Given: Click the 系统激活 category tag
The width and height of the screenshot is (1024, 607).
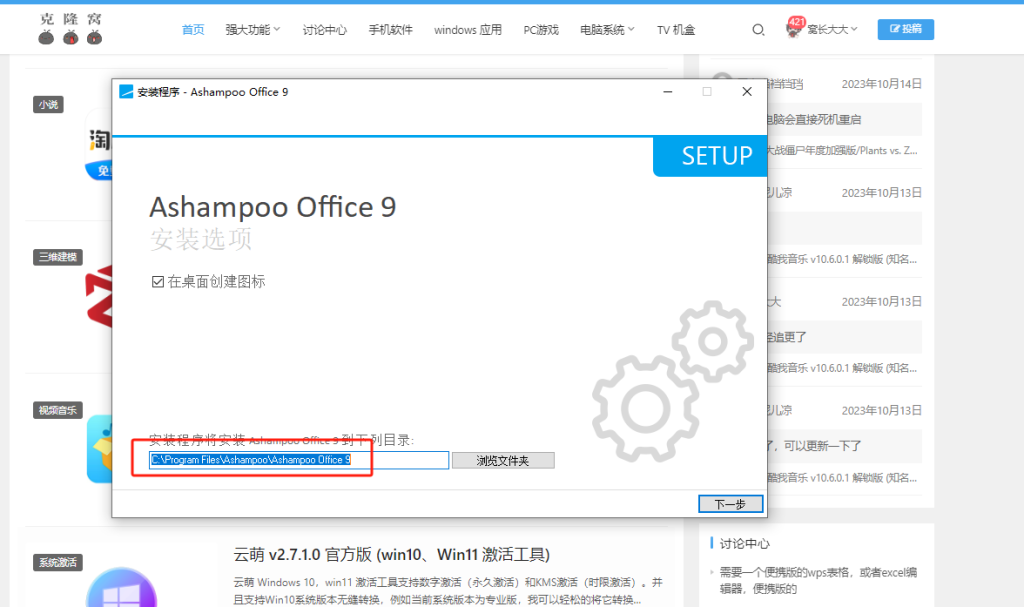Looking at the screenshot, I should click(x=57, y=563).
